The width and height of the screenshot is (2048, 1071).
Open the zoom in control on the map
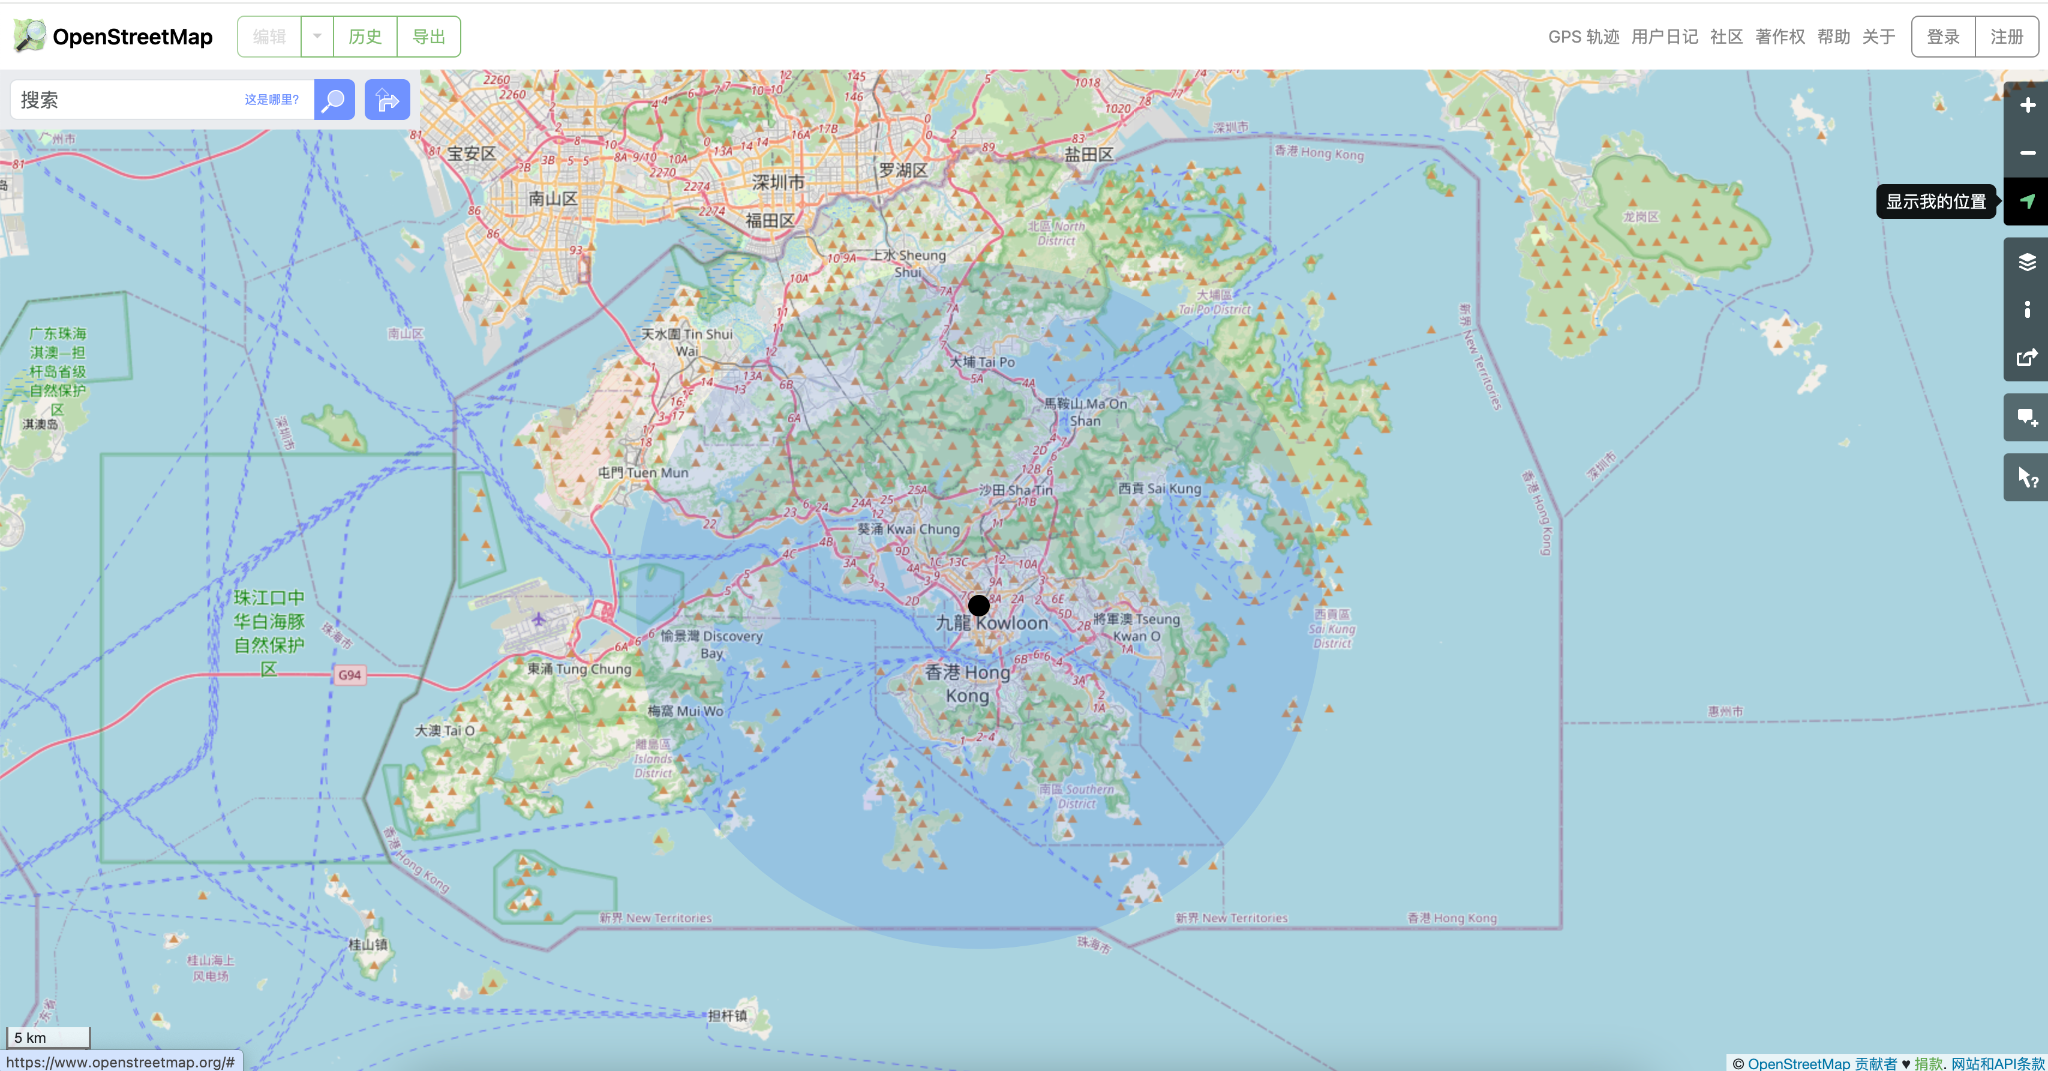[x=2026, y=105]
